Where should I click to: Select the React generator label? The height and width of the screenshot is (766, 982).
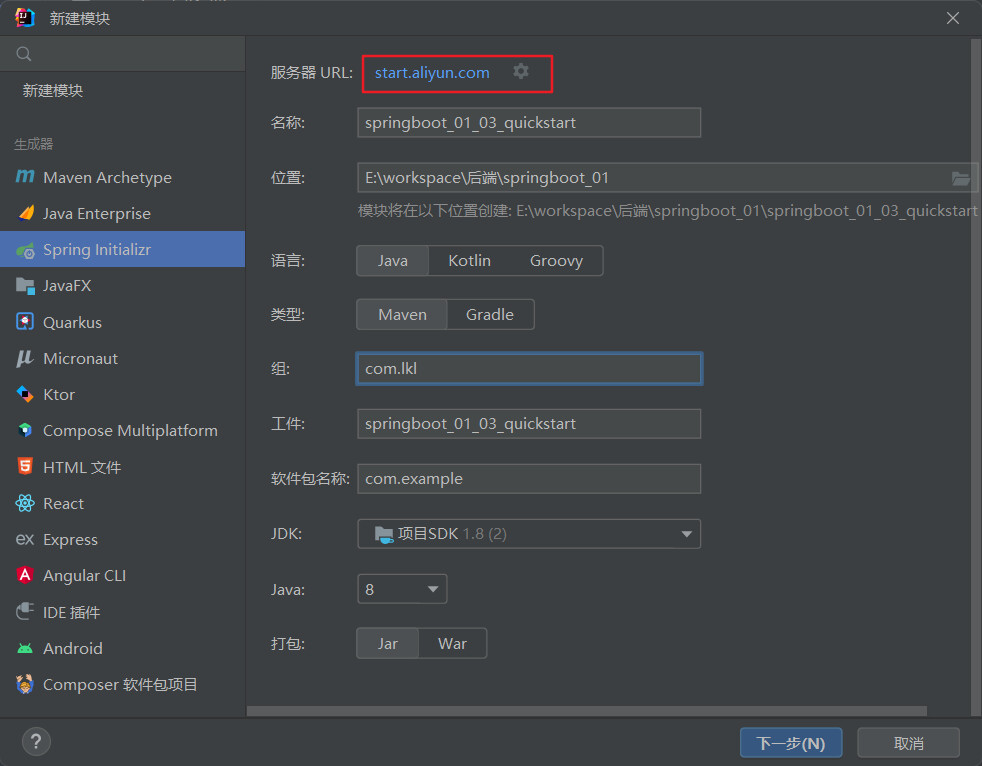(63, 504)
